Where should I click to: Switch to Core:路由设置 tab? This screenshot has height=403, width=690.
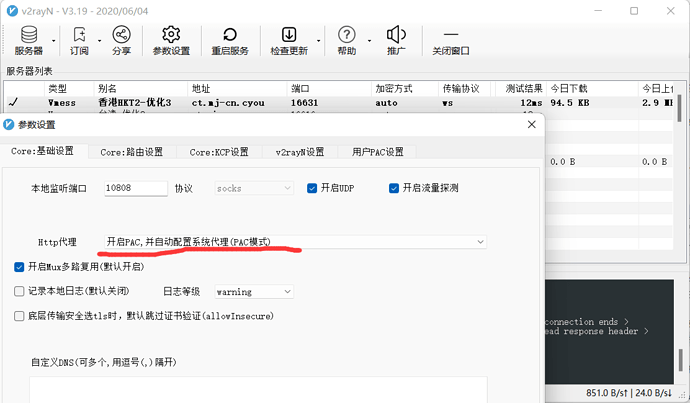pyautogui.click(x=131, y=152)
